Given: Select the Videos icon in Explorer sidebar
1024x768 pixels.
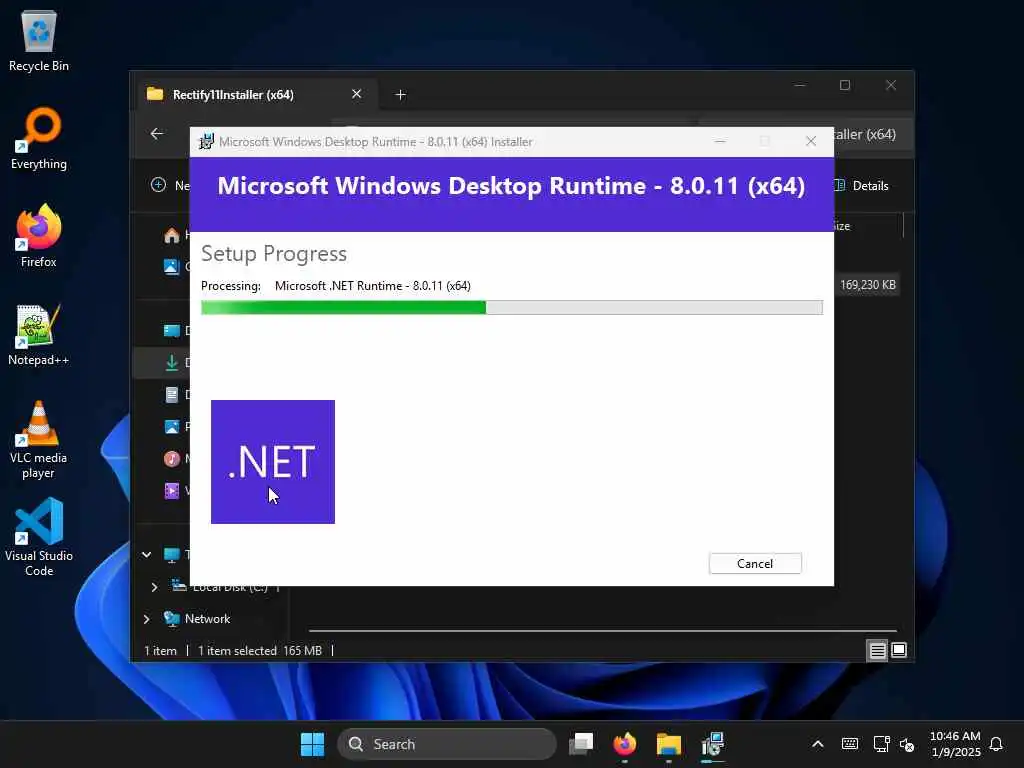Looking at the screenshot, I should click(x=172, y=490).
